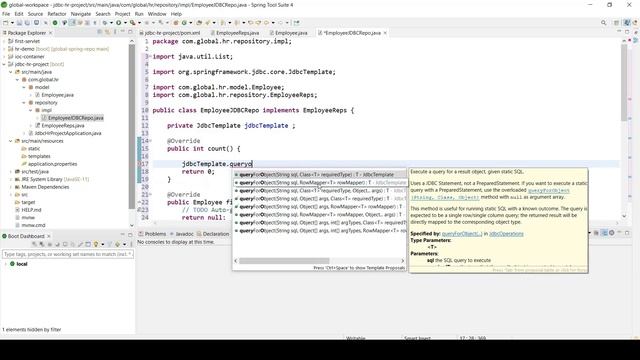Open the Declaration view tab

click(x=213, y=234)
